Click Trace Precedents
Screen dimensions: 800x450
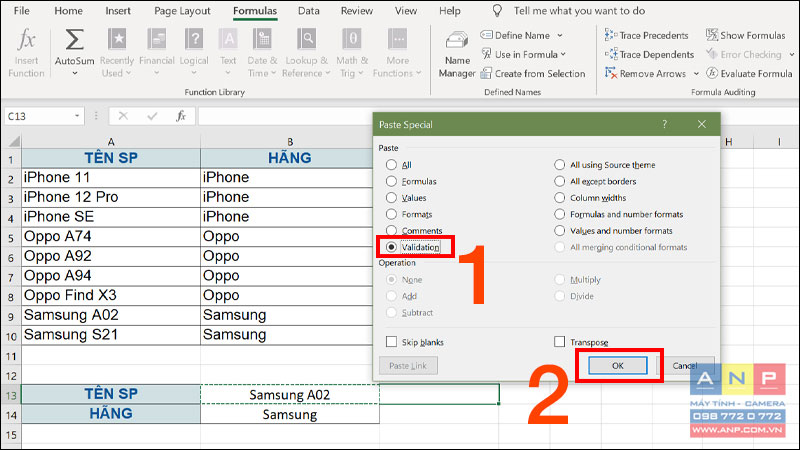coord(646,35)
